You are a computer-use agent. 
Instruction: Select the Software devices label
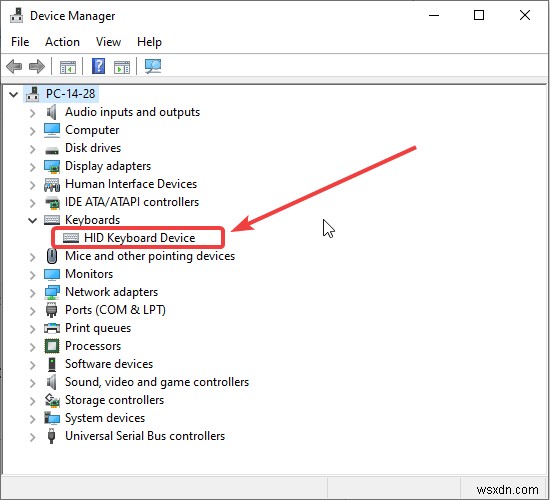tap(109, 364)
